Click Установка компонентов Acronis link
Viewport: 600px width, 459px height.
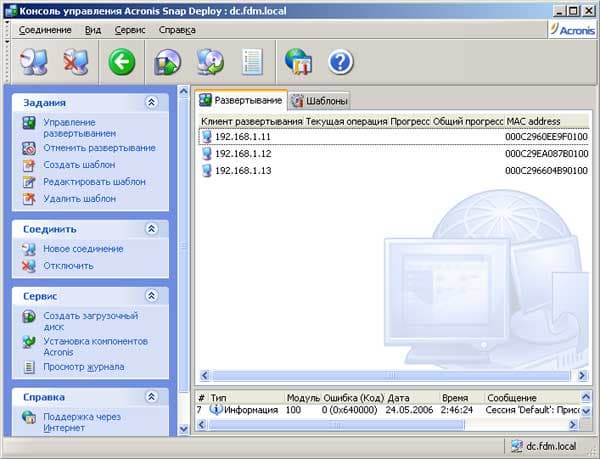pyautogui.click(x=95, y=347)
